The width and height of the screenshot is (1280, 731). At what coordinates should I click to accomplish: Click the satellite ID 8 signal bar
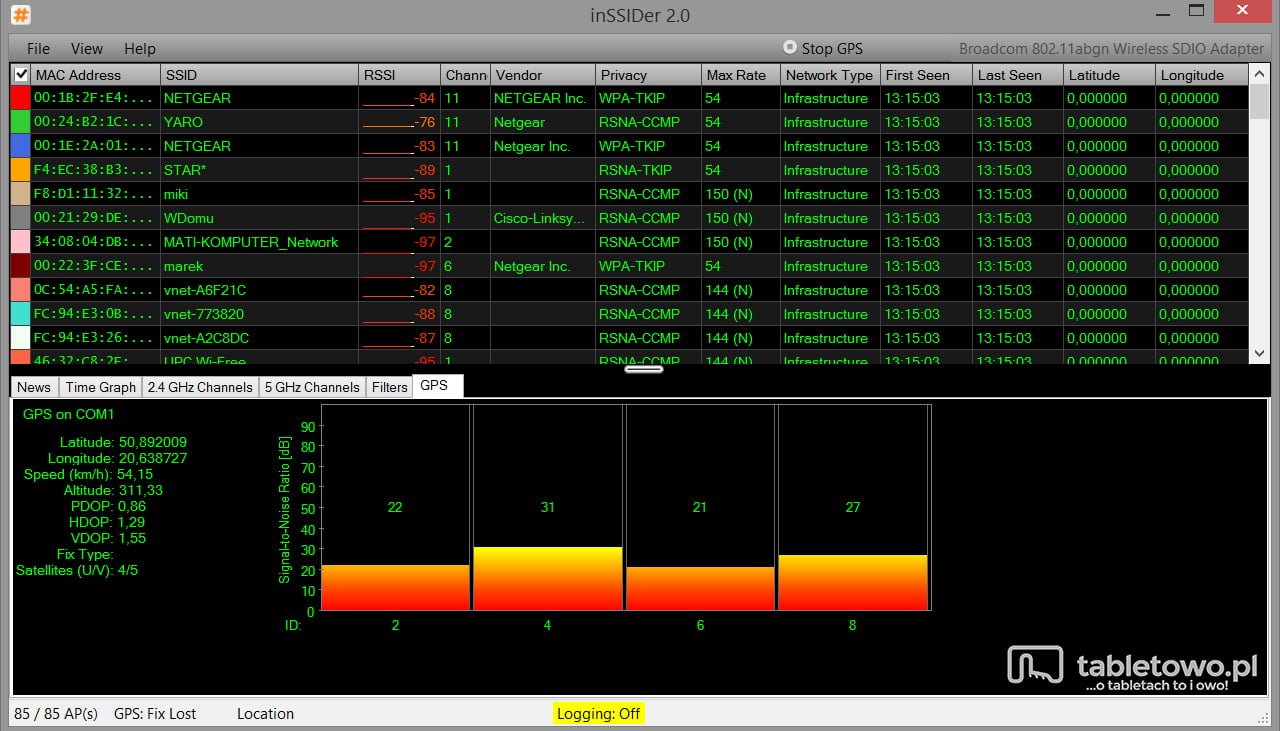pyautogui.click(x=853, y=582)
